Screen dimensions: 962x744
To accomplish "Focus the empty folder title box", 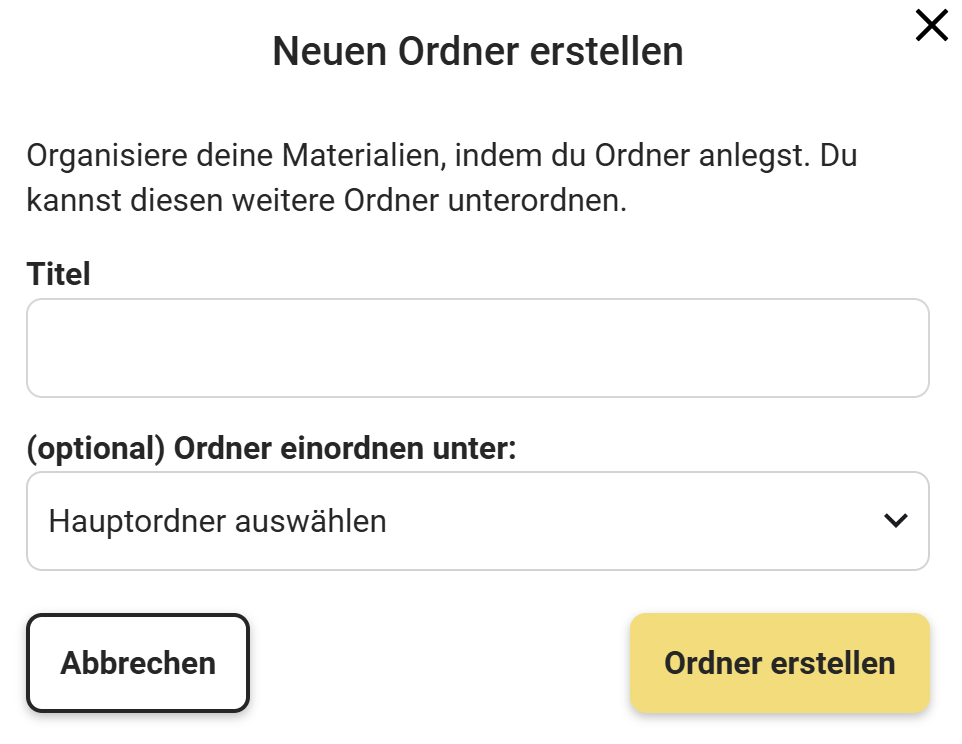I will click(x=477, y=348).
